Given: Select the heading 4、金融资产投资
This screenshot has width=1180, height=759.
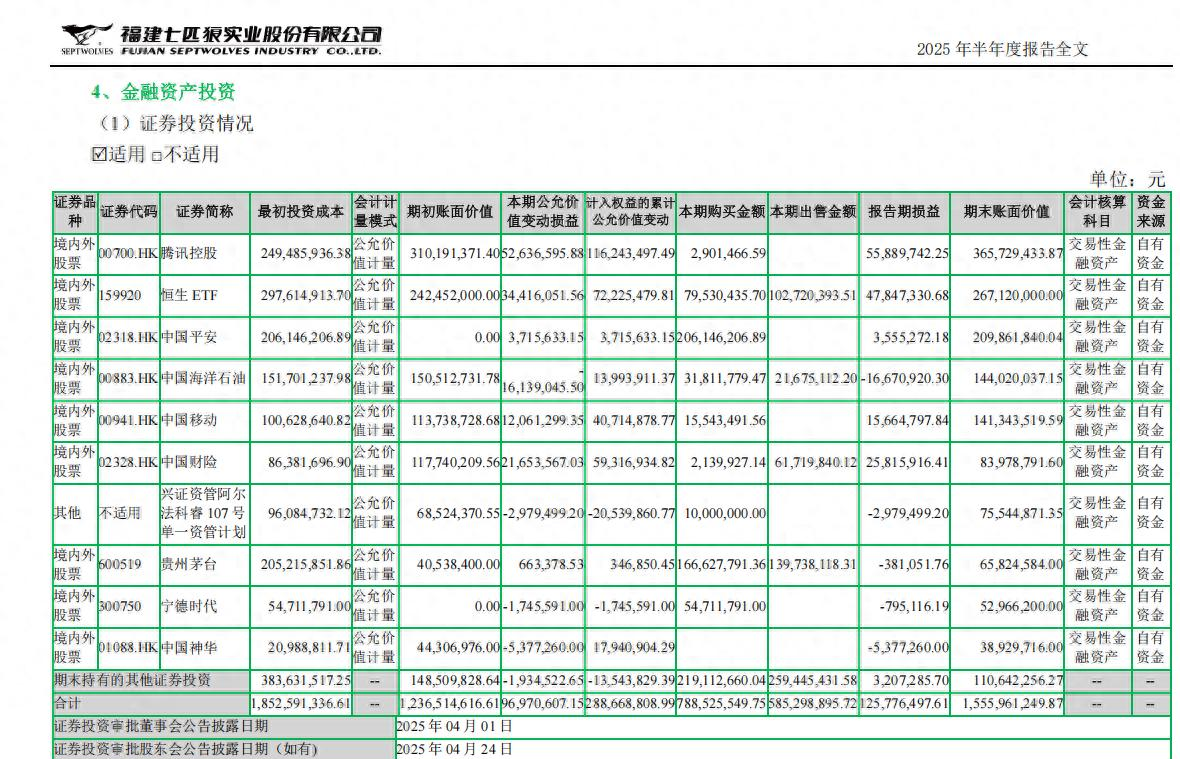Looking at the screenshot, I should (x=163, y=92).
